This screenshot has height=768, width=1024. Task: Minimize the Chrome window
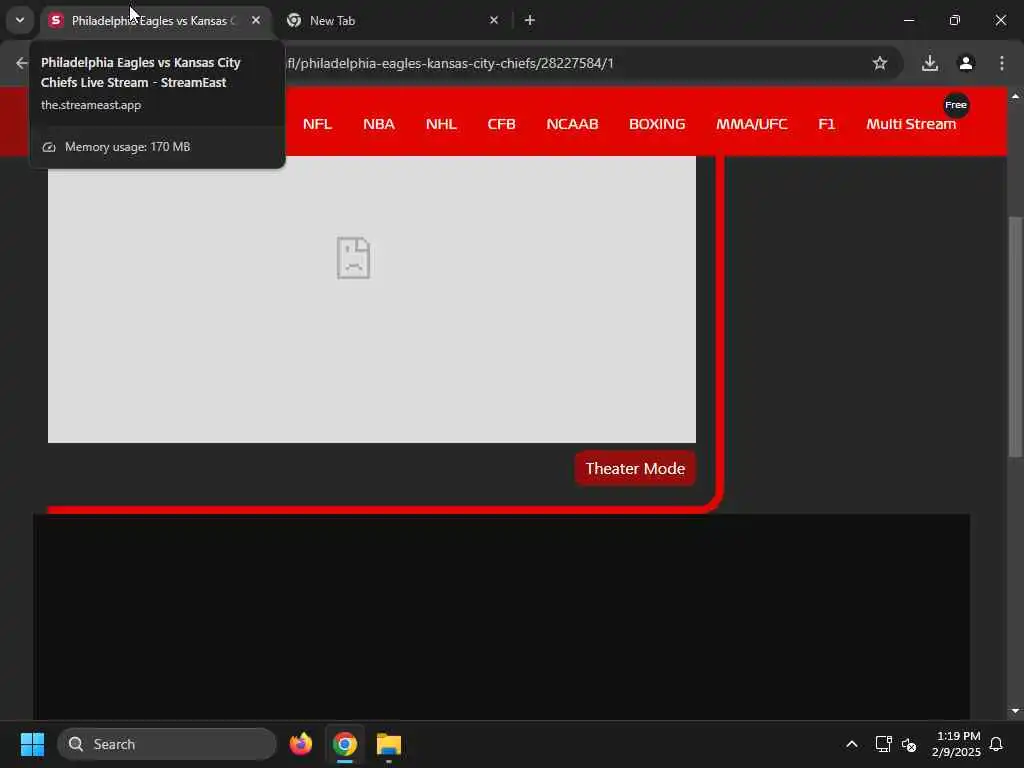point(908,20)
